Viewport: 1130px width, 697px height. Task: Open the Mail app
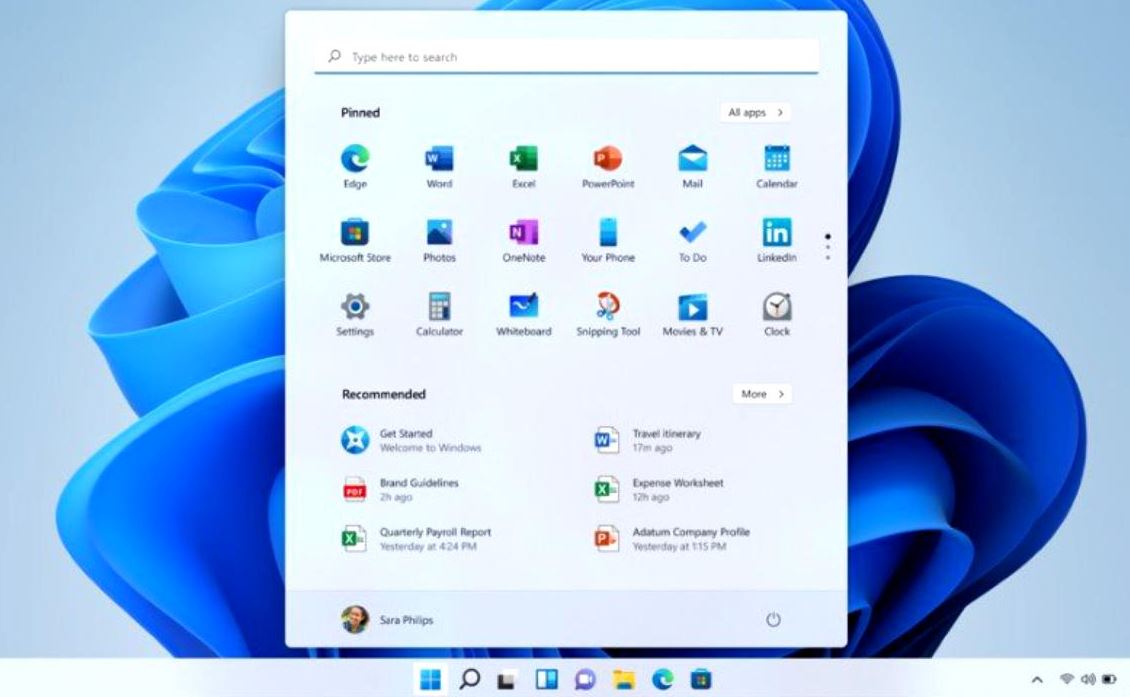(693, 166)
